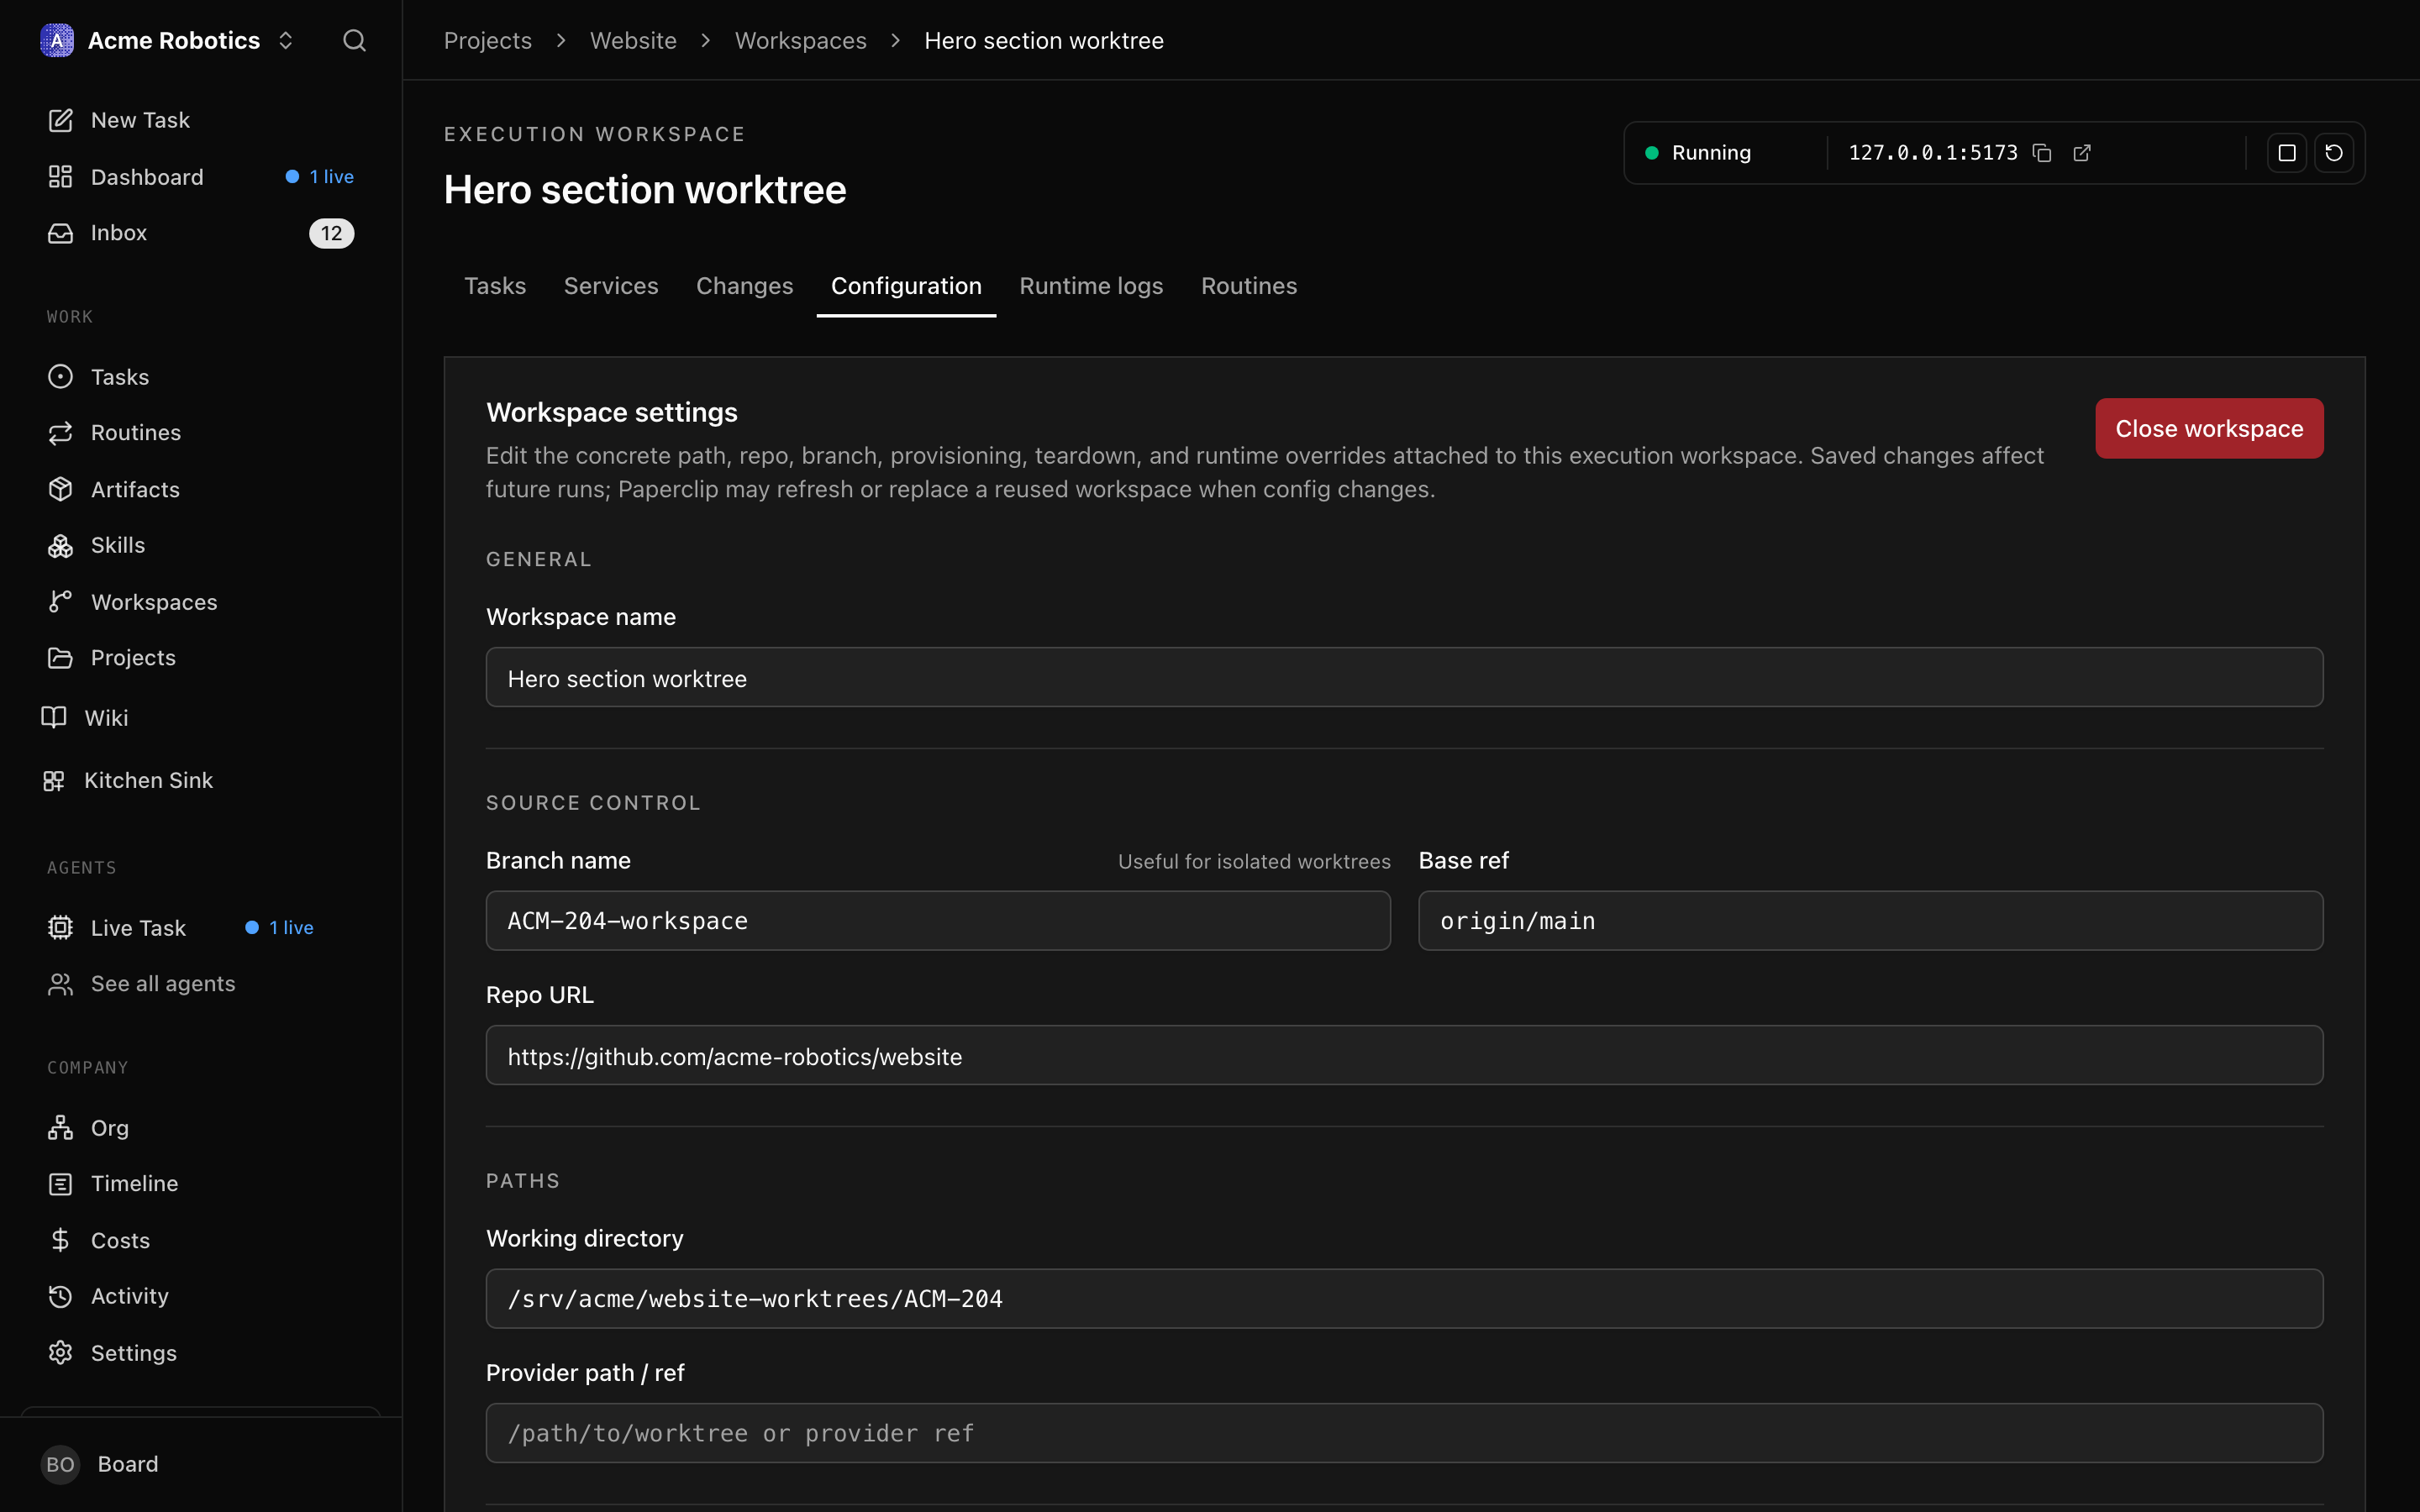This screenshot has width=2420, height=1512.
Task: Click the Workspaces branch icon
Action: (x=60, y=601)
